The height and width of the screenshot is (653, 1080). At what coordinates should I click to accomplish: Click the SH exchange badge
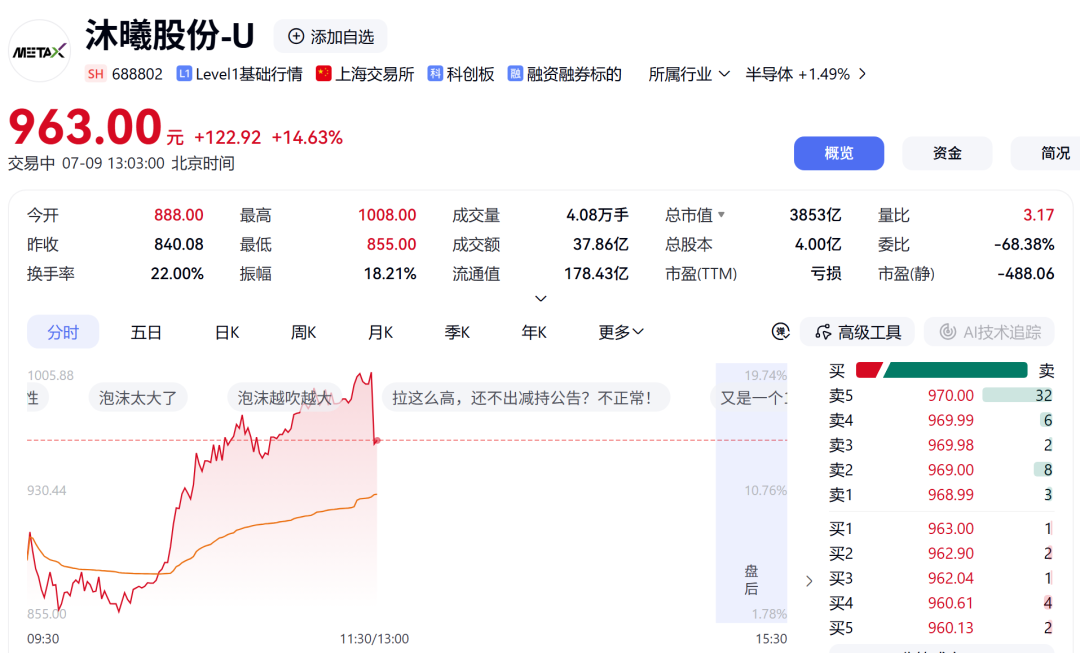pos(96,74)
